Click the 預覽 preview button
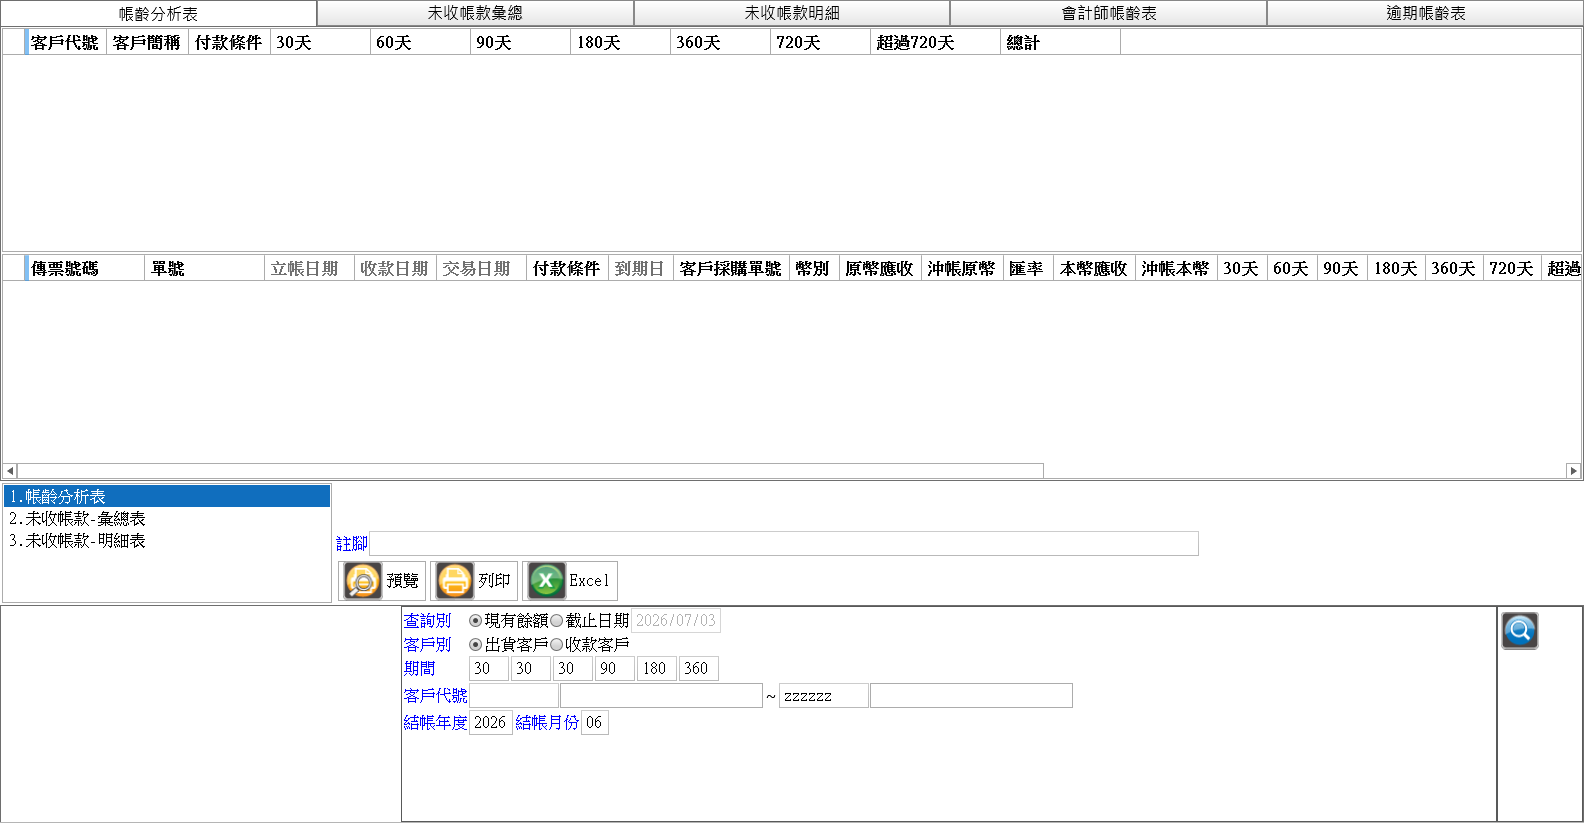The width and height of the screenshot is (1584, 823). point(383,581)
